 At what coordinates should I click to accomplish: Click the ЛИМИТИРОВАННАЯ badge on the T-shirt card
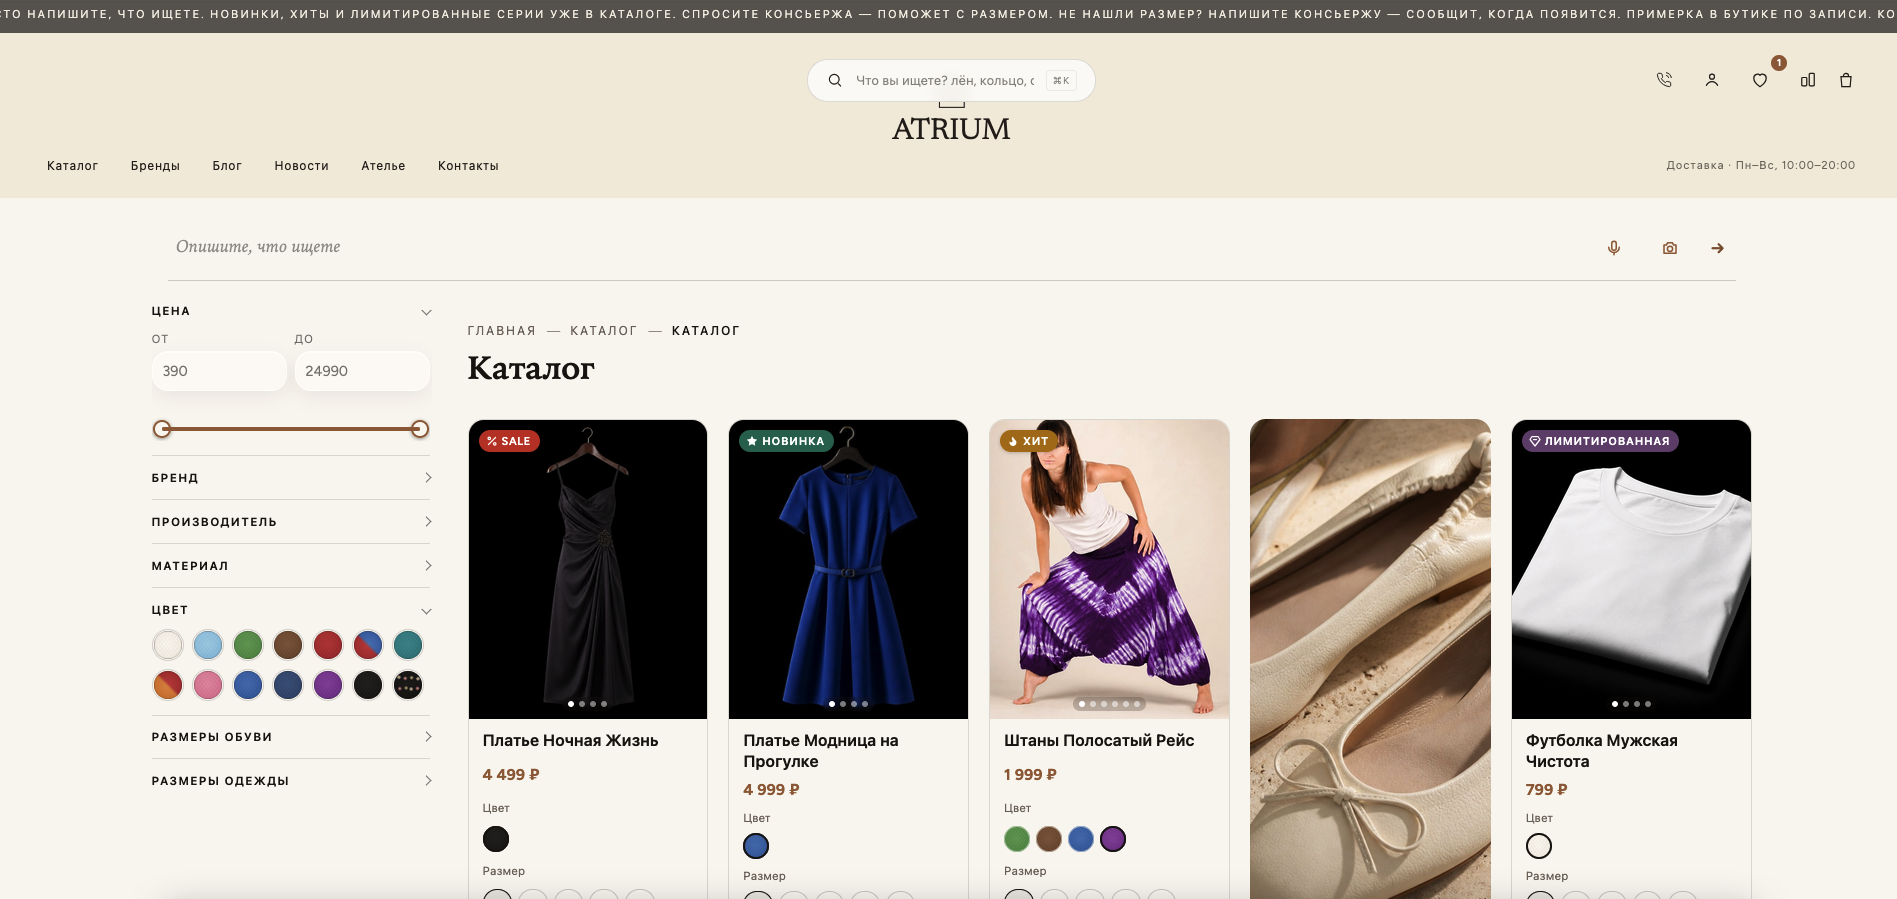pos(1600,441)
